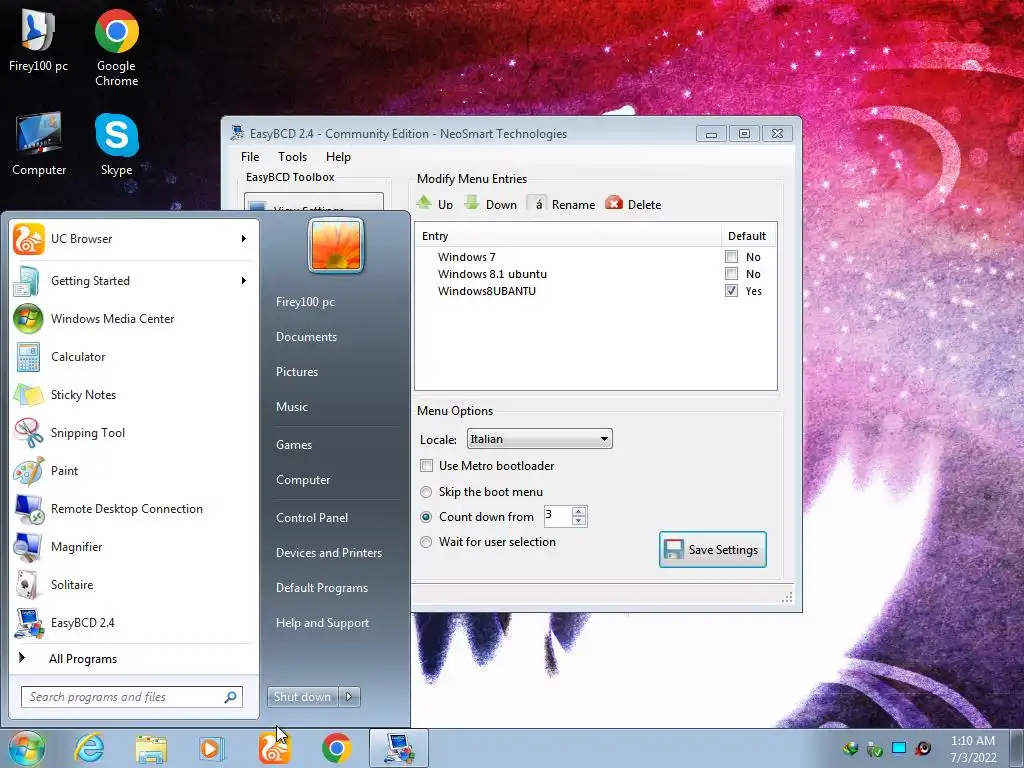
Task: Open Sticky Notes
Action: (x=134, y=394)
